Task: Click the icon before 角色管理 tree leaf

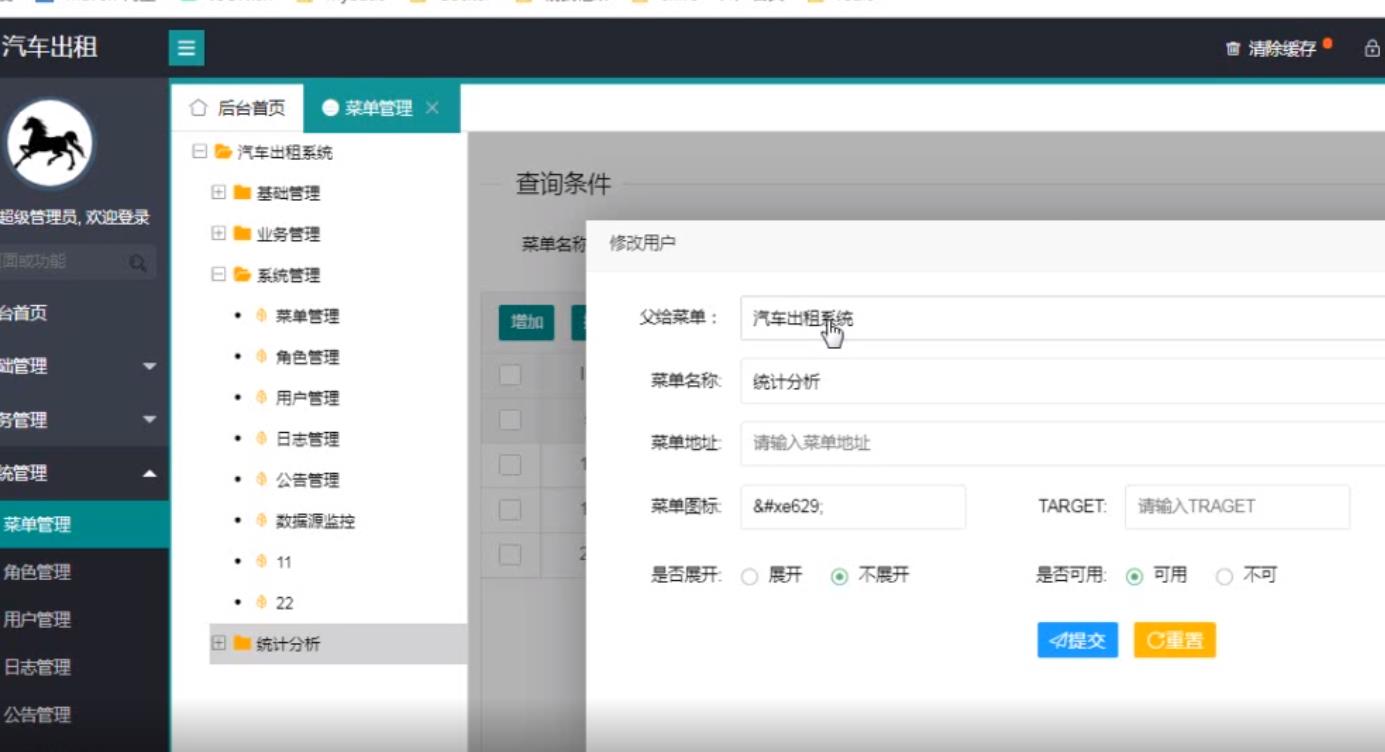Action: (x=262, y=357)
